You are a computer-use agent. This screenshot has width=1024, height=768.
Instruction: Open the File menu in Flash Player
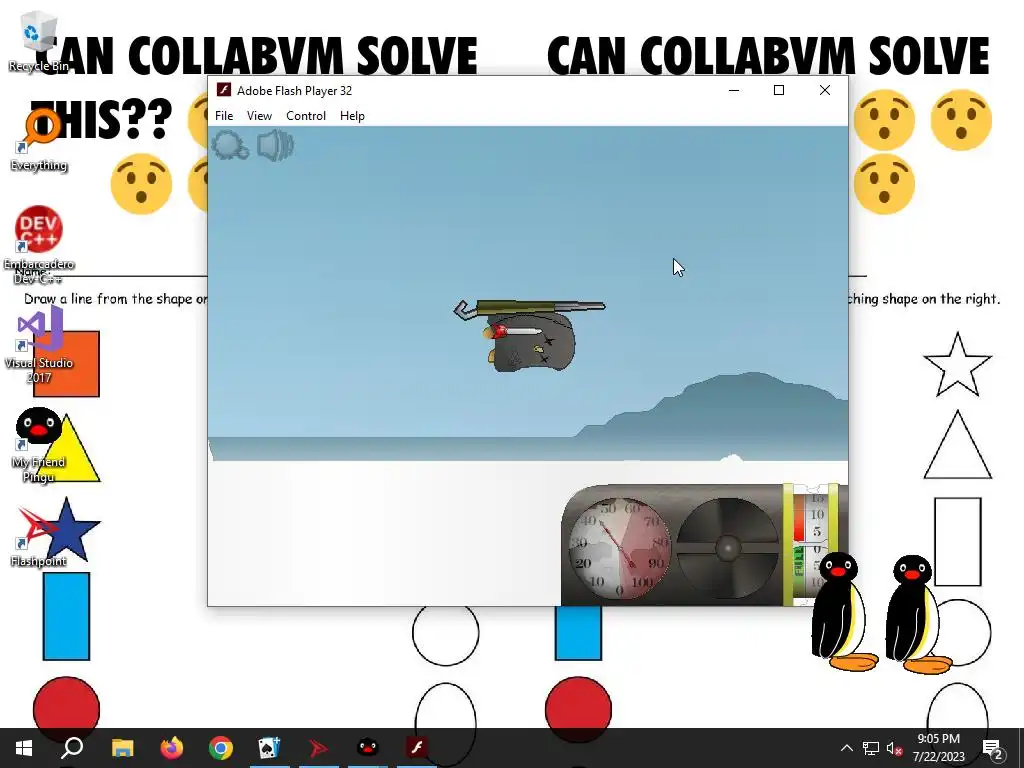(224, 116)
